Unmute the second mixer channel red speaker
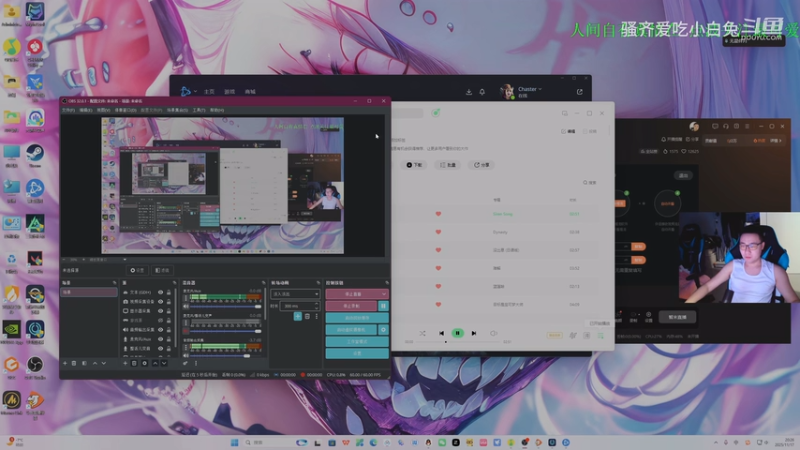 [186, 331]
